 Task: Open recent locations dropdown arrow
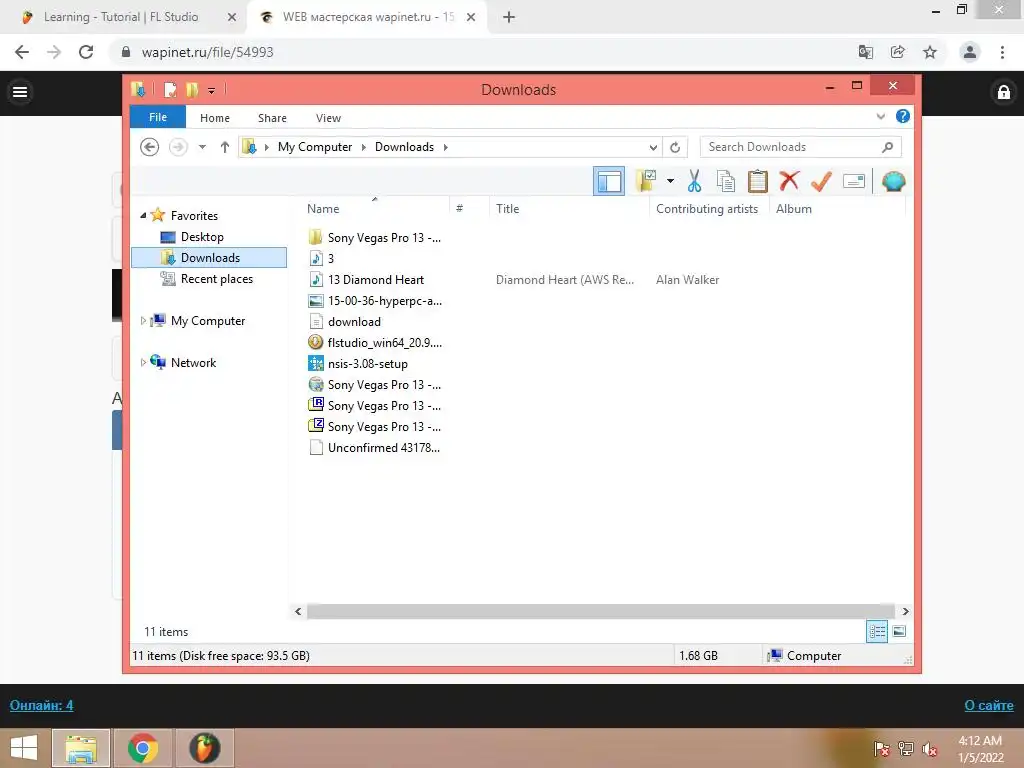pos(202,147)
